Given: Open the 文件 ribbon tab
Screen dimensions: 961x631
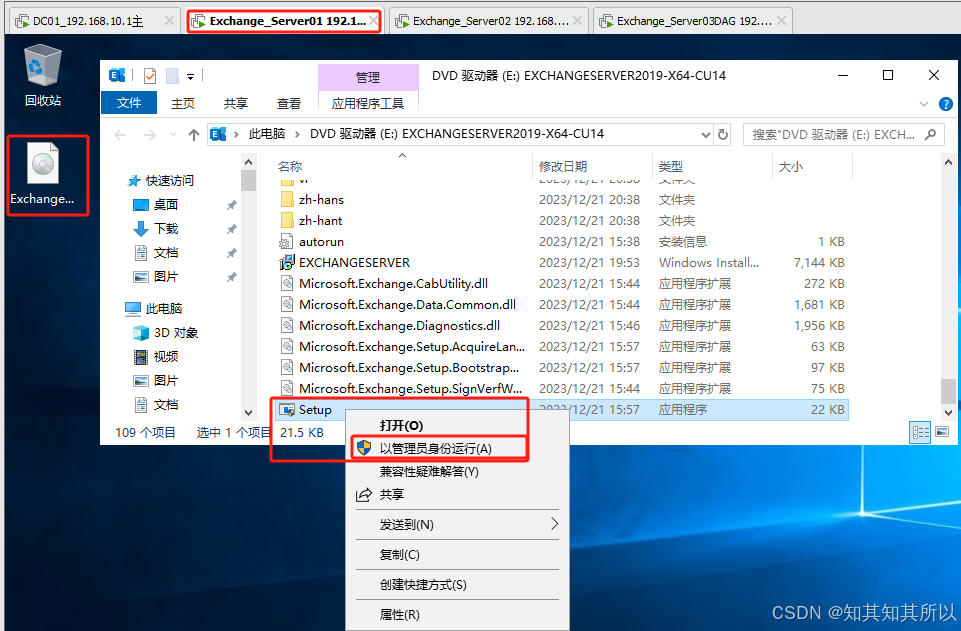Looking at the screenshot, I should [x=129, y=103].
